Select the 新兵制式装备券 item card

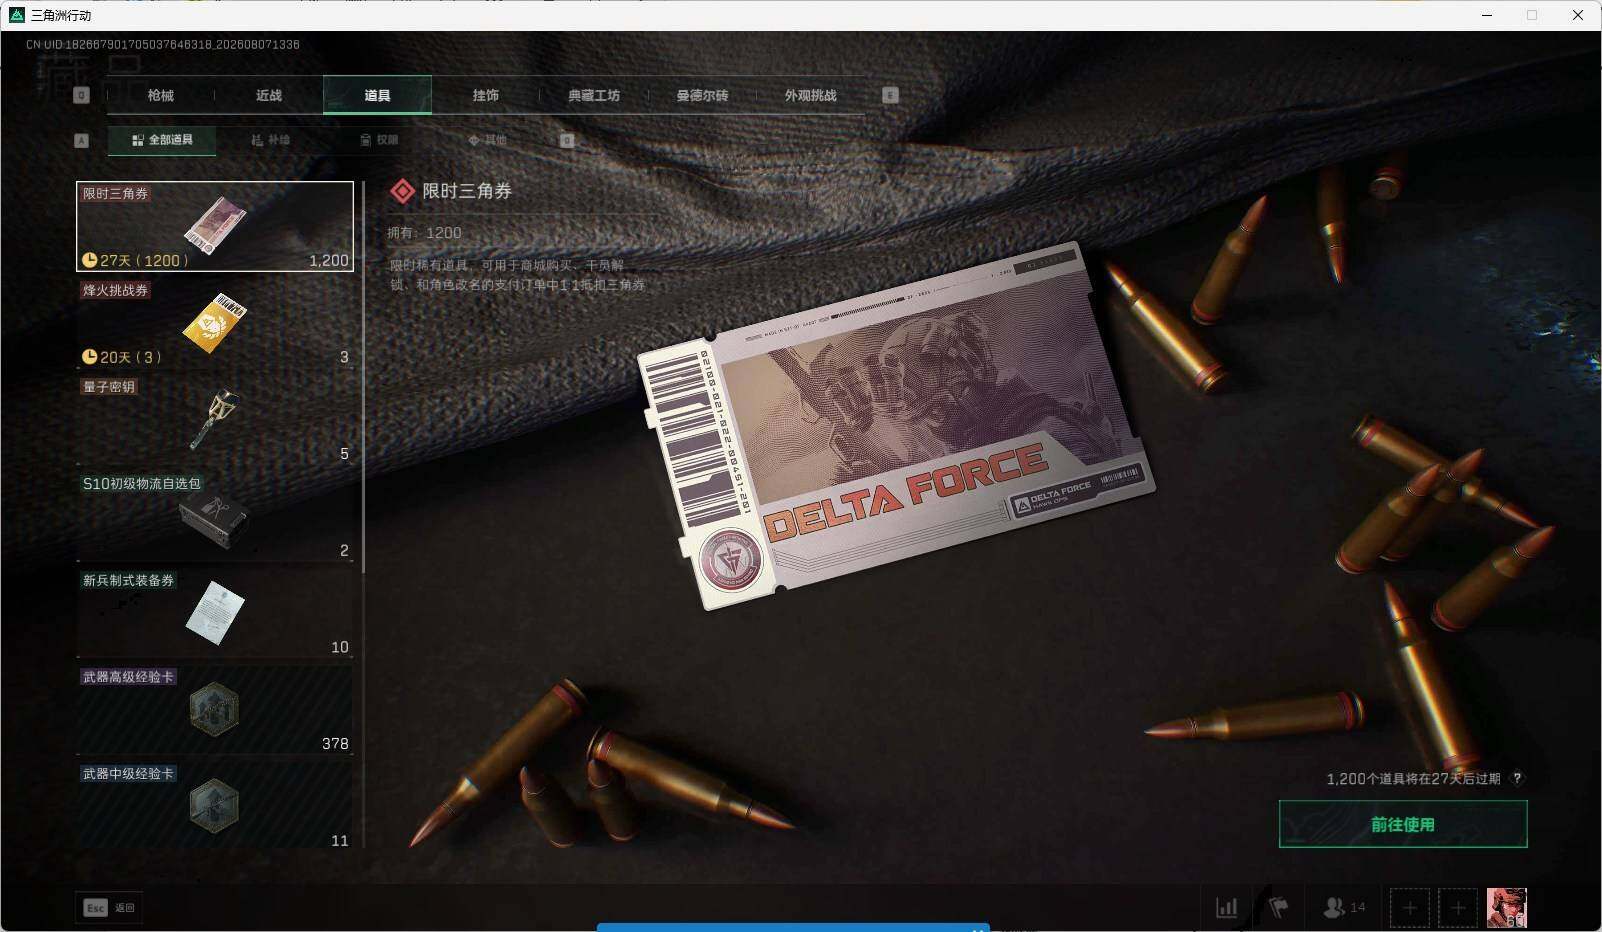[215, 613]
